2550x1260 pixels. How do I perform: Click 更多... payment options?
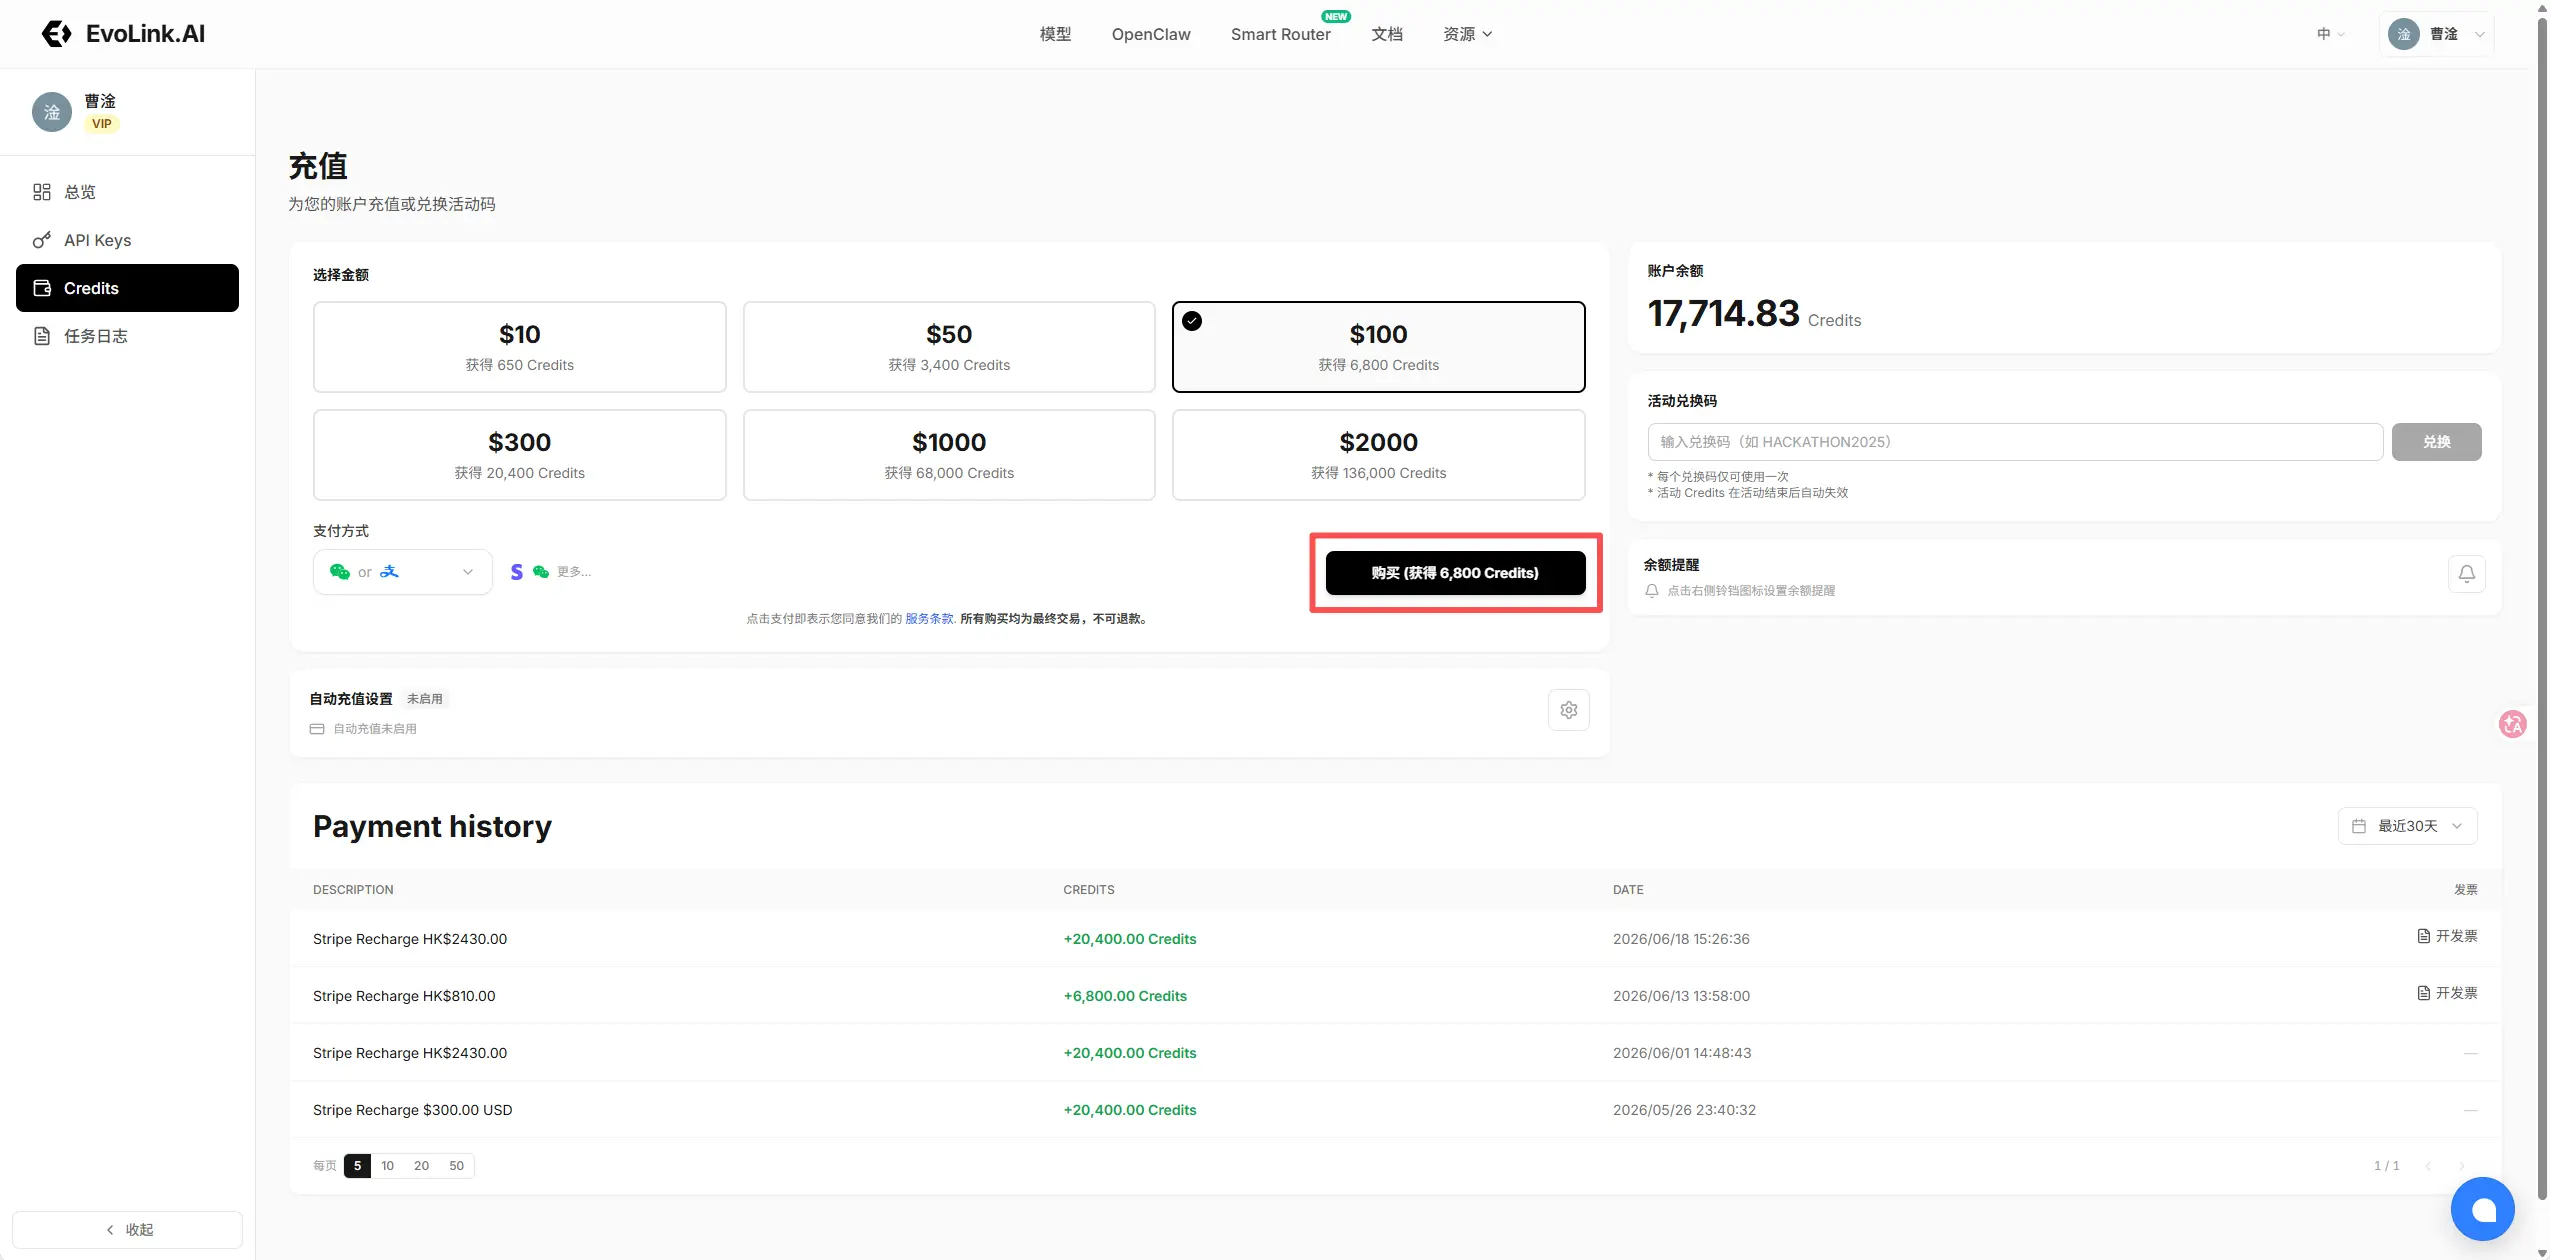[574, 572]
